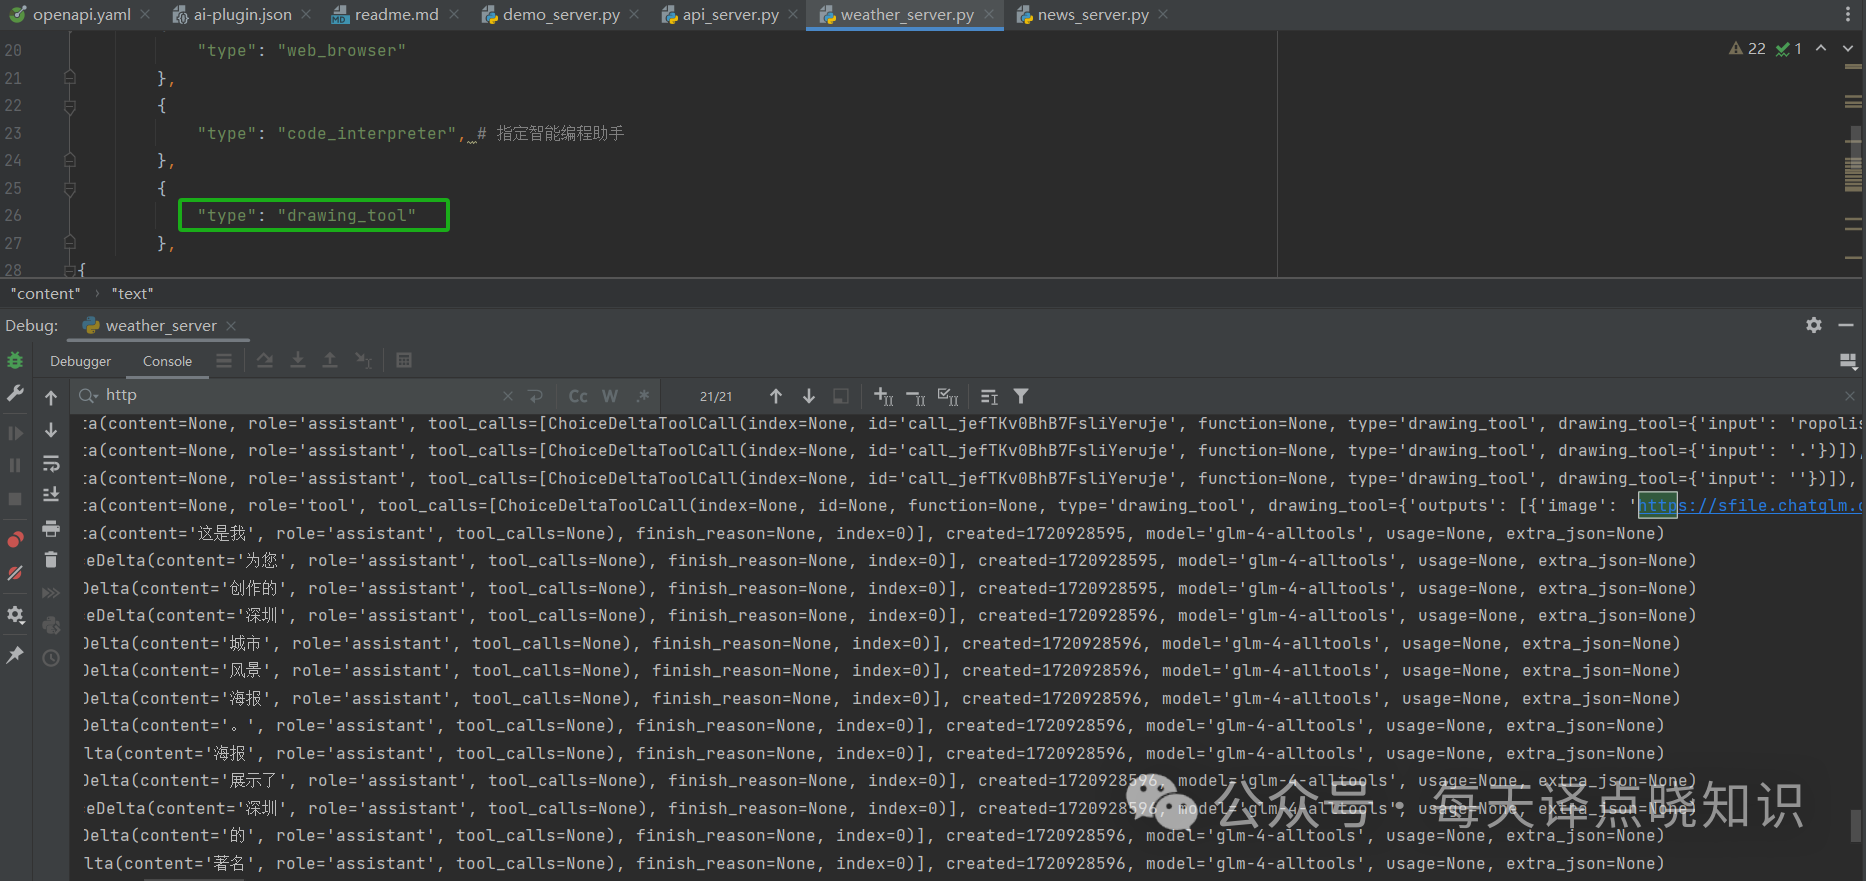
Task: Clear console with the trash icon
Action: pyautogui.click(x=51, y=560)
